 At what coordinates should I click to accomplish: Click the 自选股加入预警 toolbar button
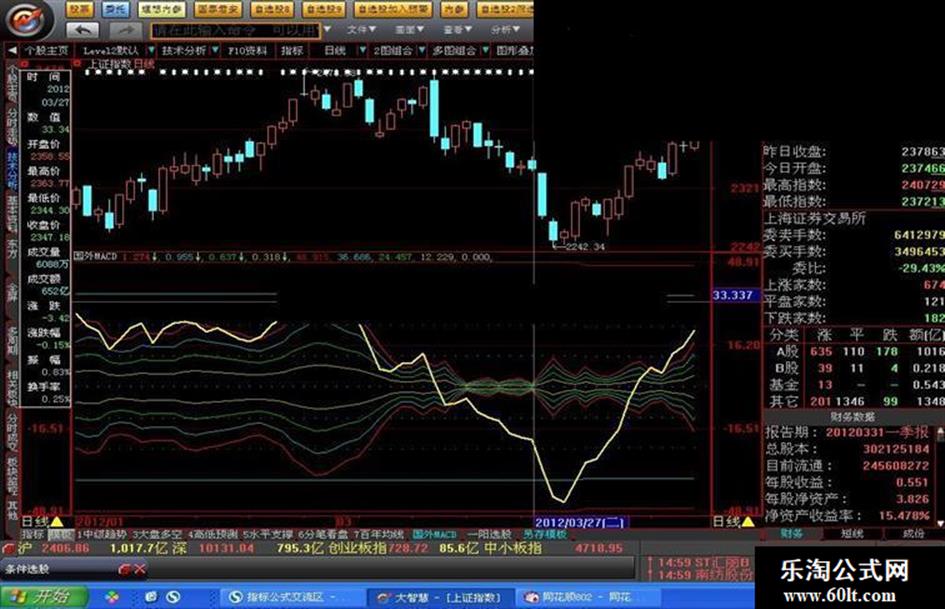click(x=393, y=9)
